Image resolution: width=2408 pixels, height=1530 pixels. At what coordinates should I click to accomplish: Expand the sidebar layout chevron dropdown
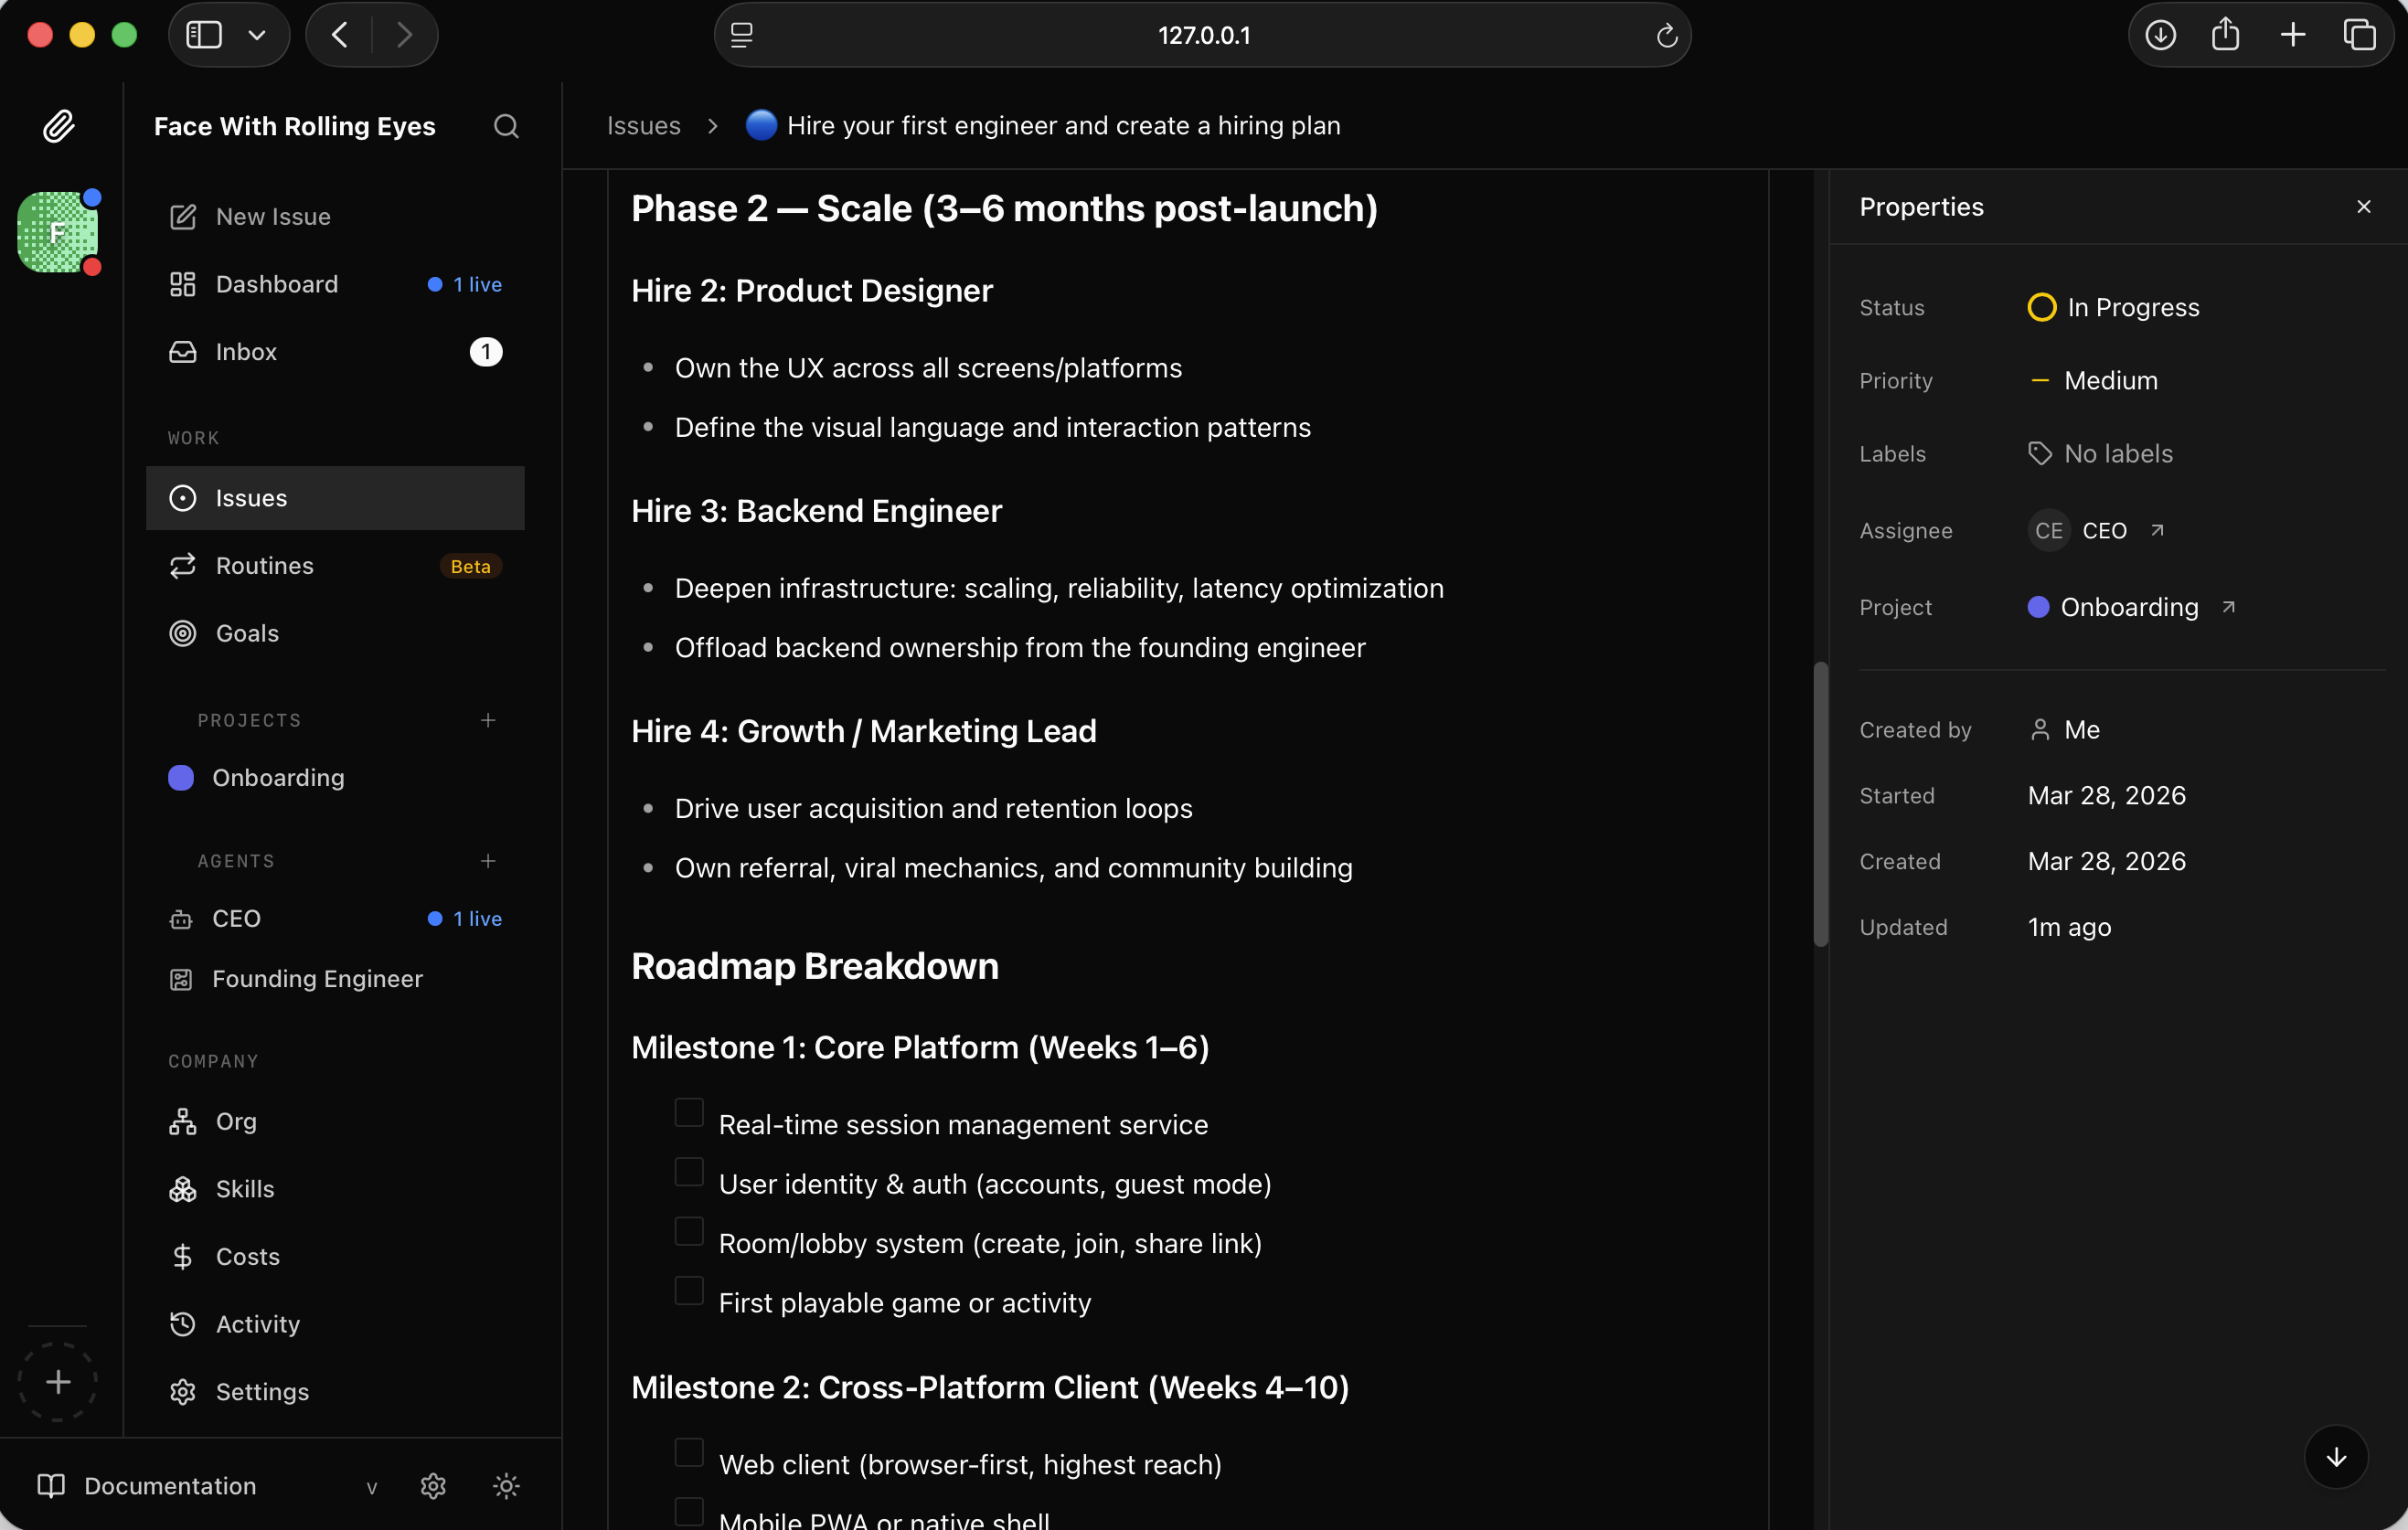[257, 34]
